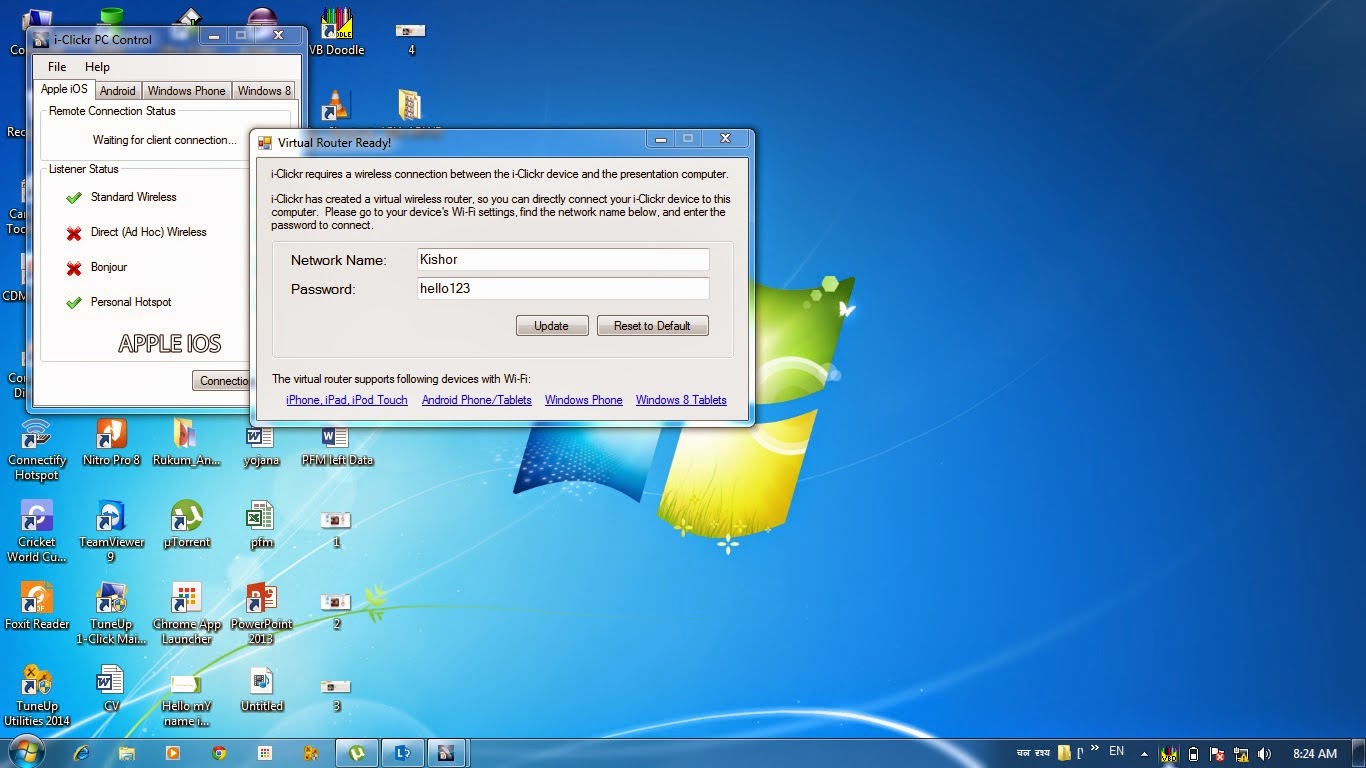Open Windows Explorer from the taskbar
The width and height of the screenshot is (1366, 768).
point(127,753)
